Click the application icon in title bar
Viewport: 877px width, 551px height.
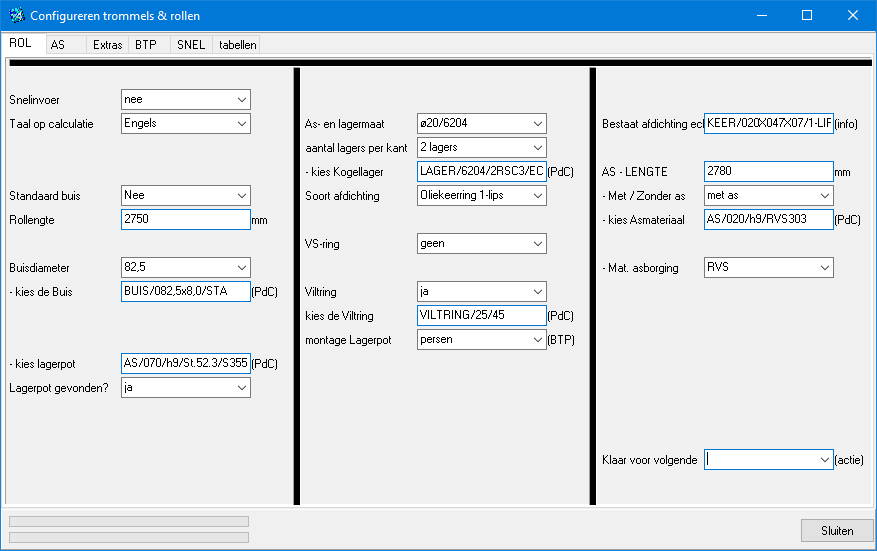16,16
